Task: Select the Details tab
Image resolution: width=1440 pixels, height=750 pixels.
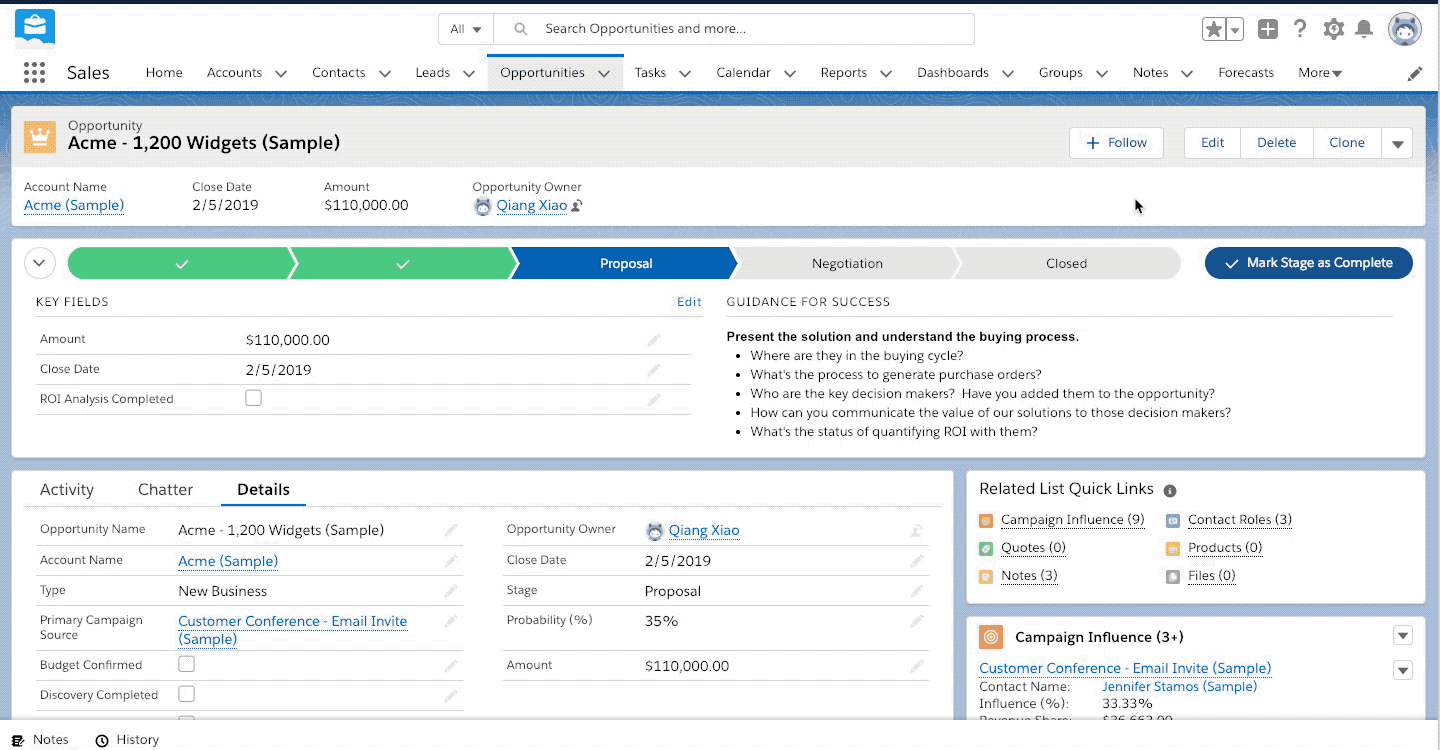Action: [x=264, y=490]
